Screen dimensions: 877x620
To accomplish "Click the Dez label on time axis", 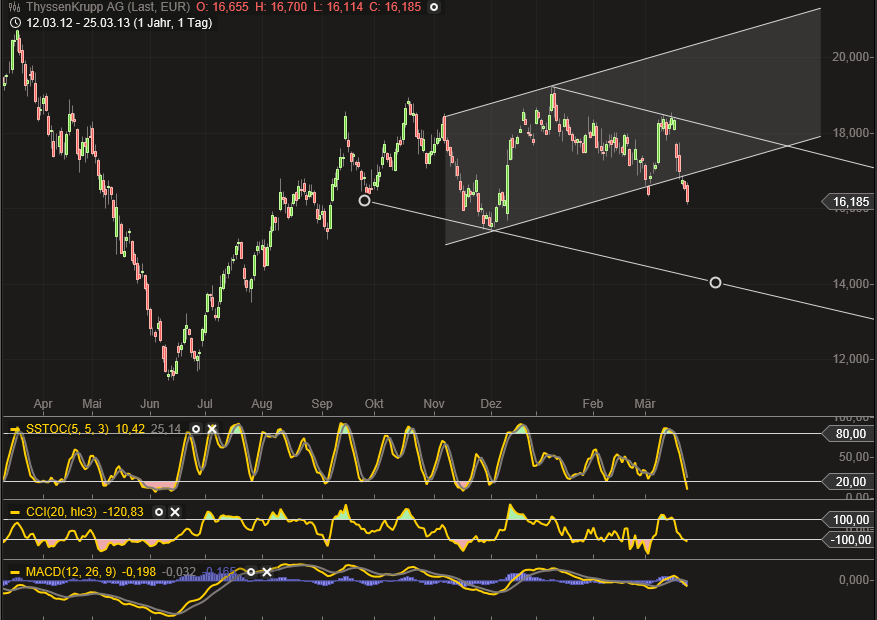I will pos(491,404).
